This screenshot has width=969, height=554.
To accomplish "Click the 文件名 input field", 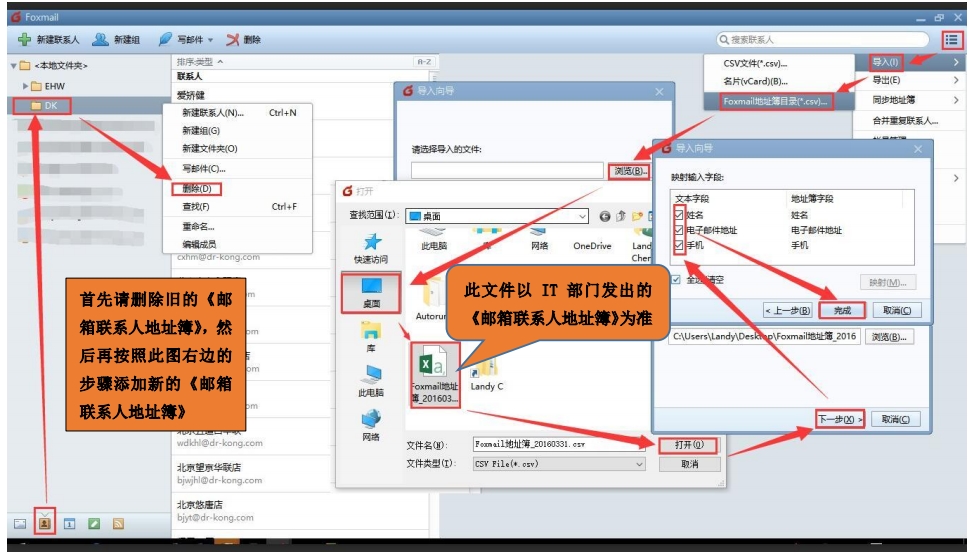I will [x=559, y=445].
